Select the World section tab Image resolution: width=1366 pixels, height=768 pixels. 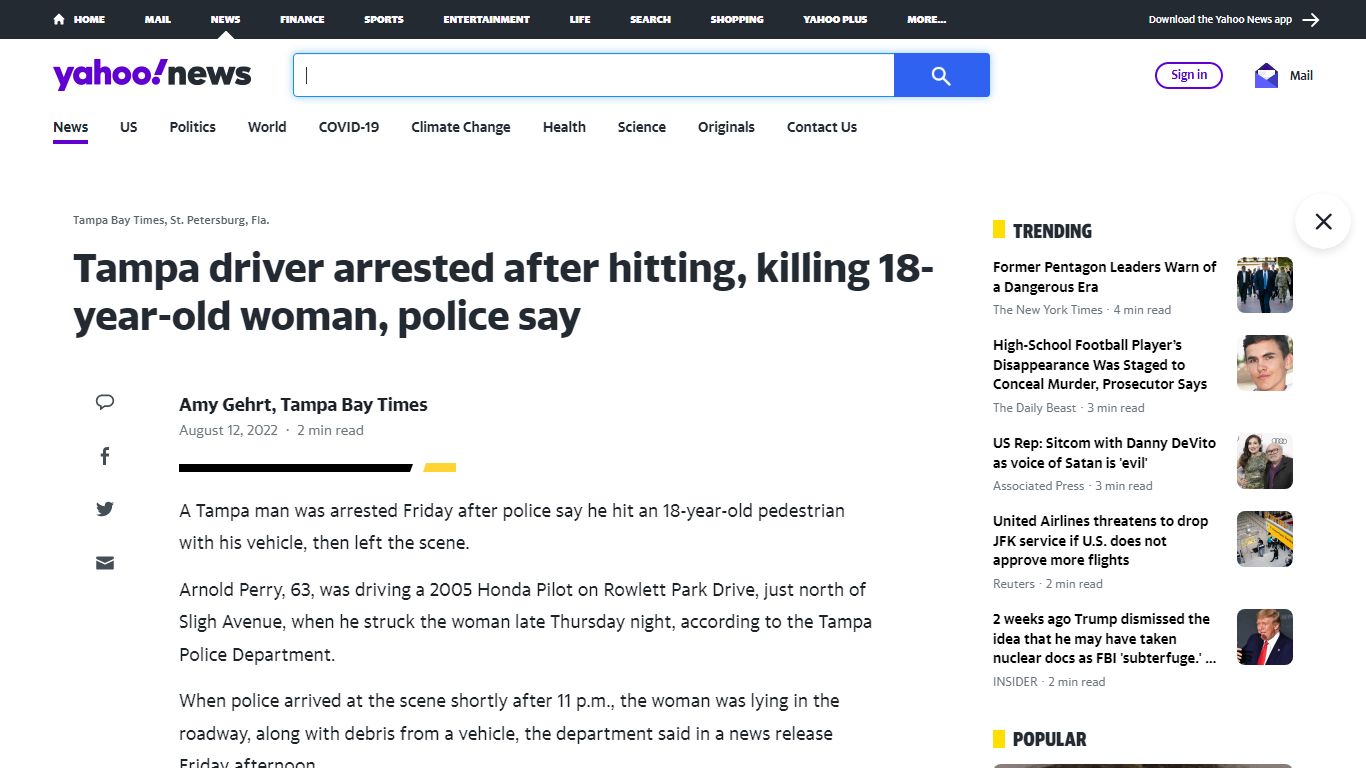pos(267,127)
